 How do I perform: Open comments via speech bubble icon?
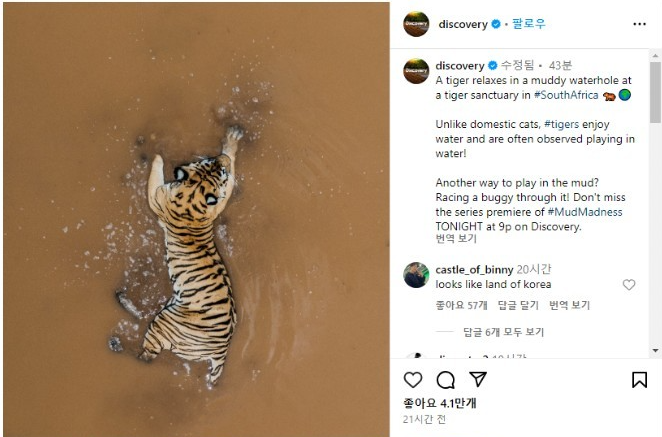tap(446, 380)
